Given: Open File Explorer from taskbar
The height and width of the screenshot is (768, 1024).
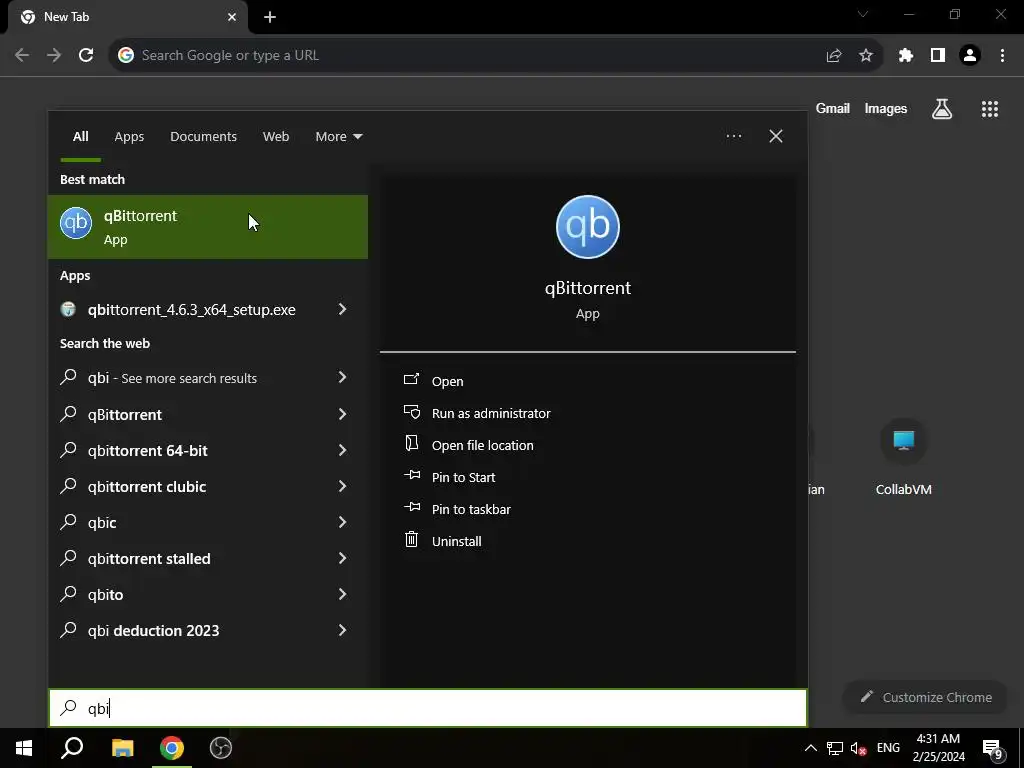Looking at the screenshot, I should 122,748.
